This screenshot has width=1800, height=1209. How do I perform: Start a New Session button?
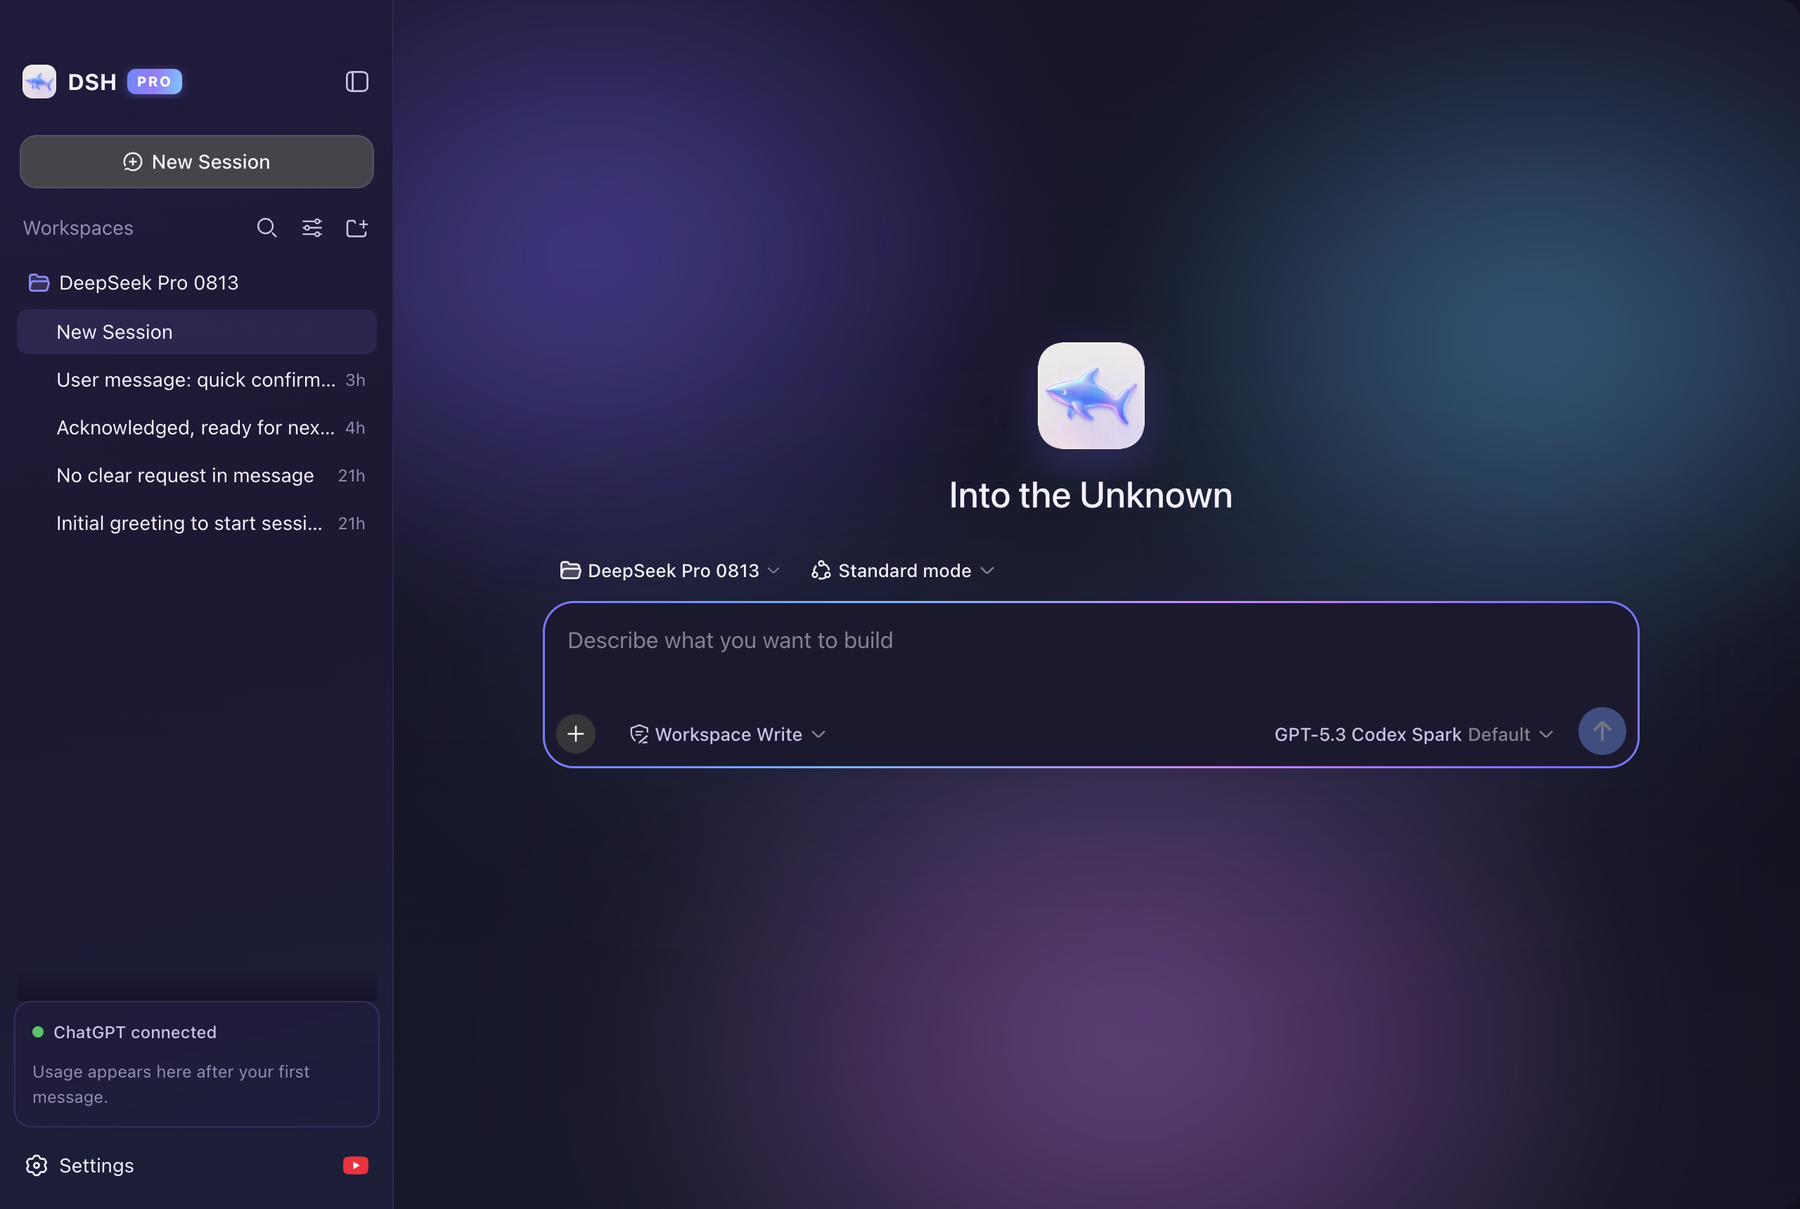click(197, 162)
